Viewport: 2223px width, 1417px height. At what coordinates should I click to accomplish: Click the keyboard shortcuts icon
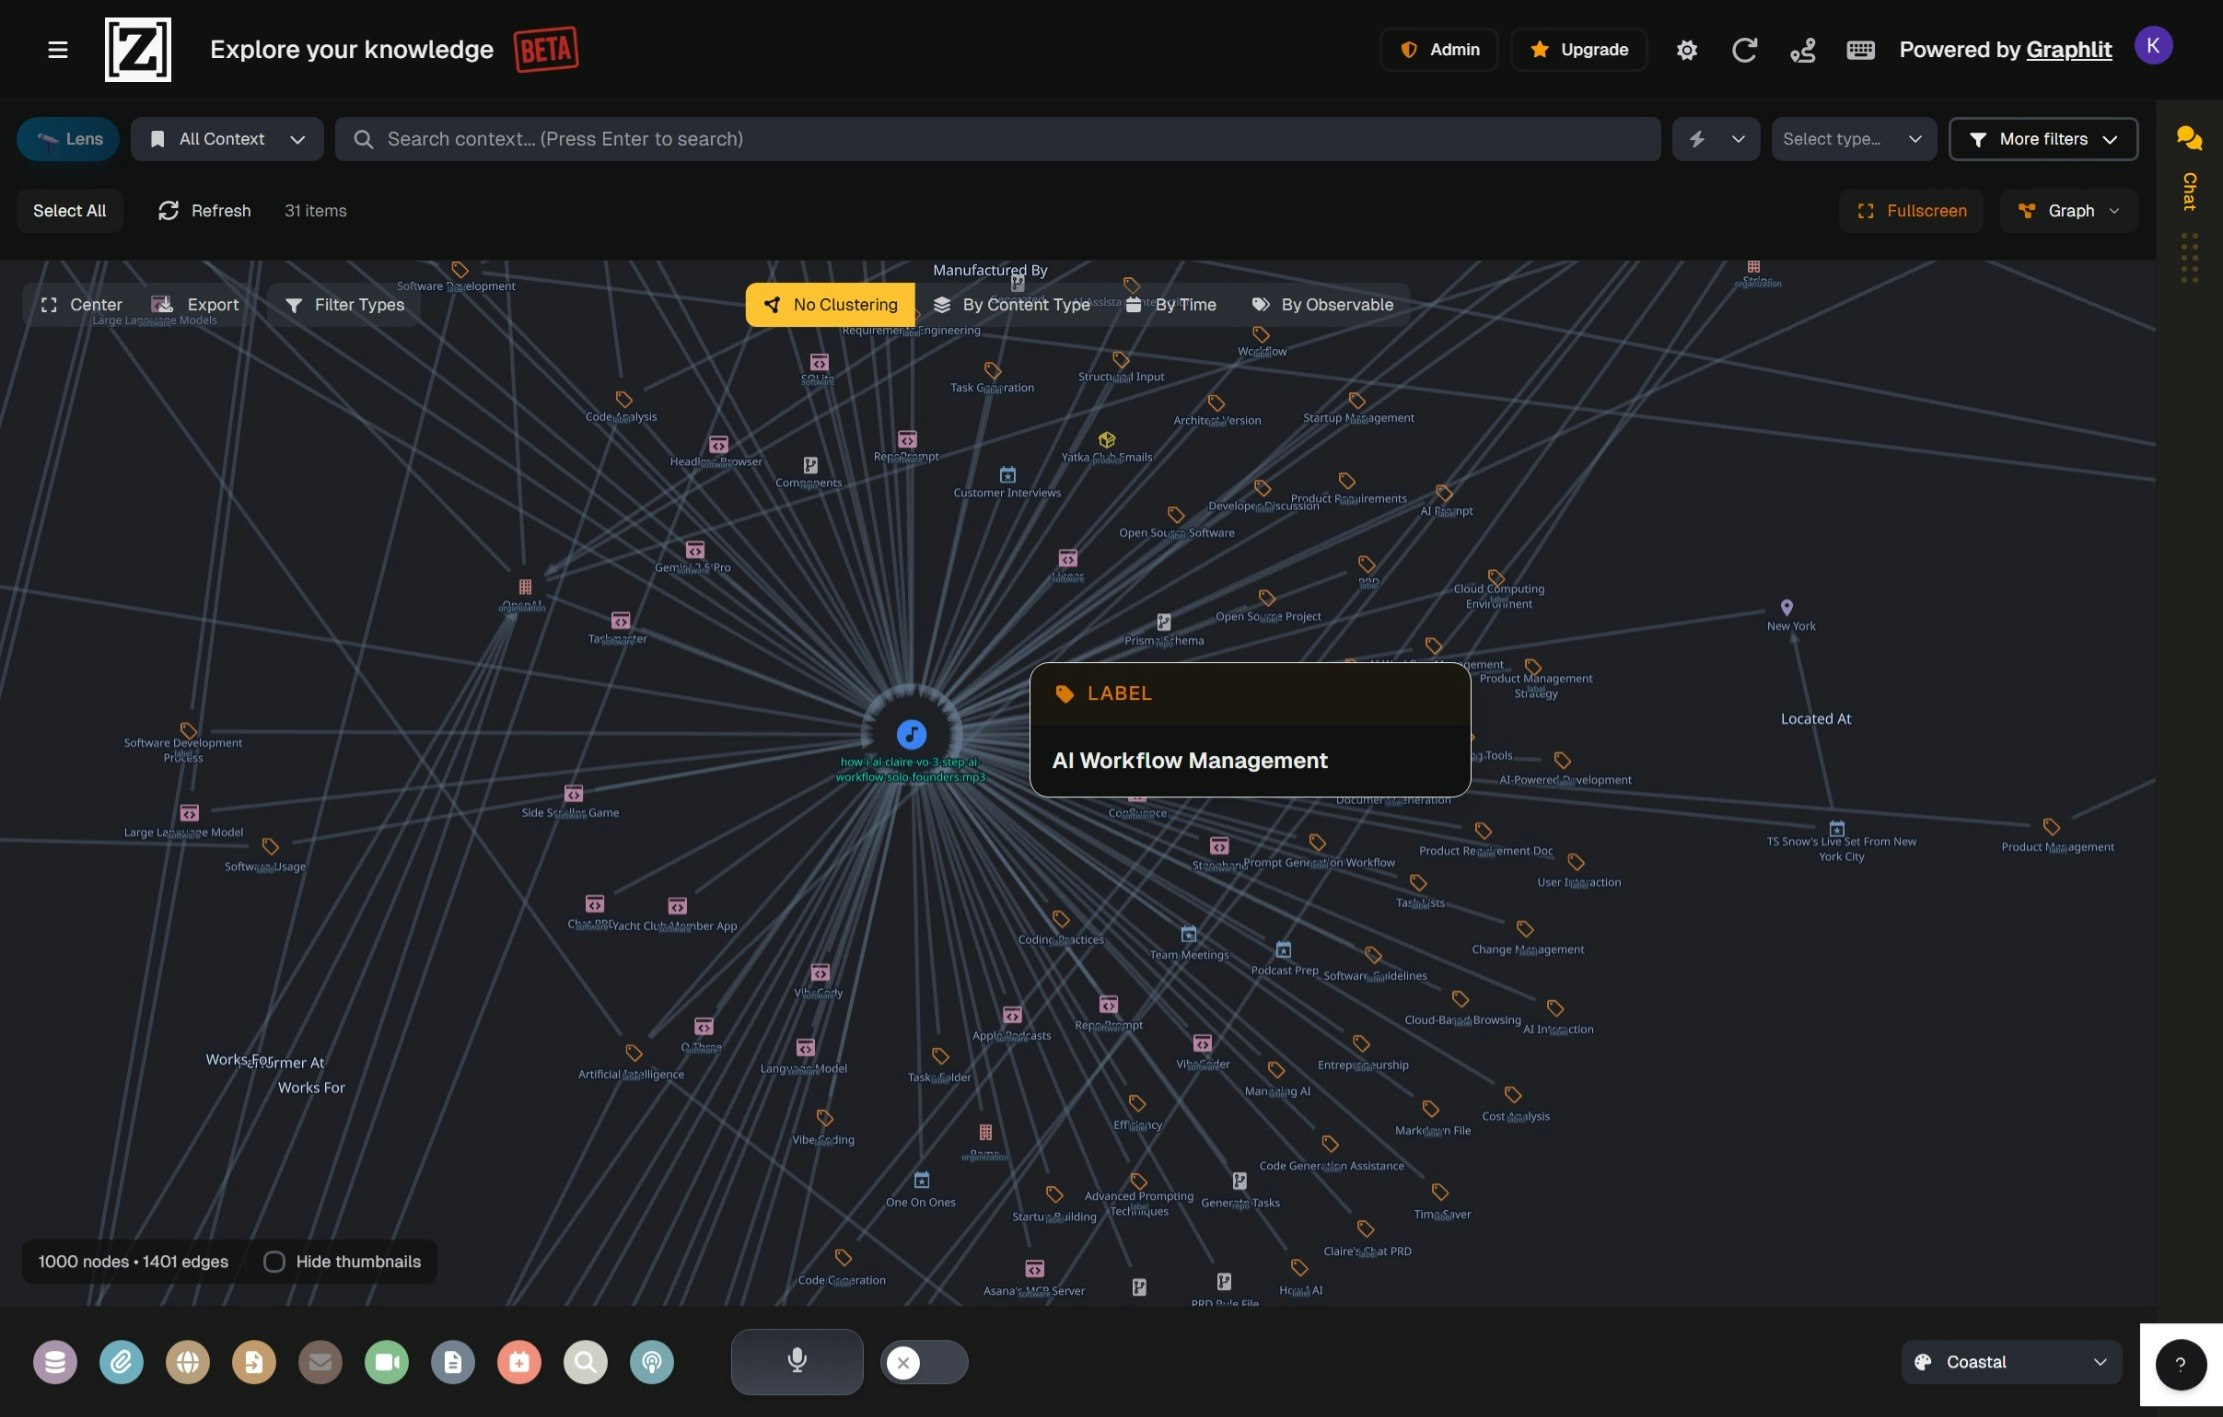tap(1860, 50)
